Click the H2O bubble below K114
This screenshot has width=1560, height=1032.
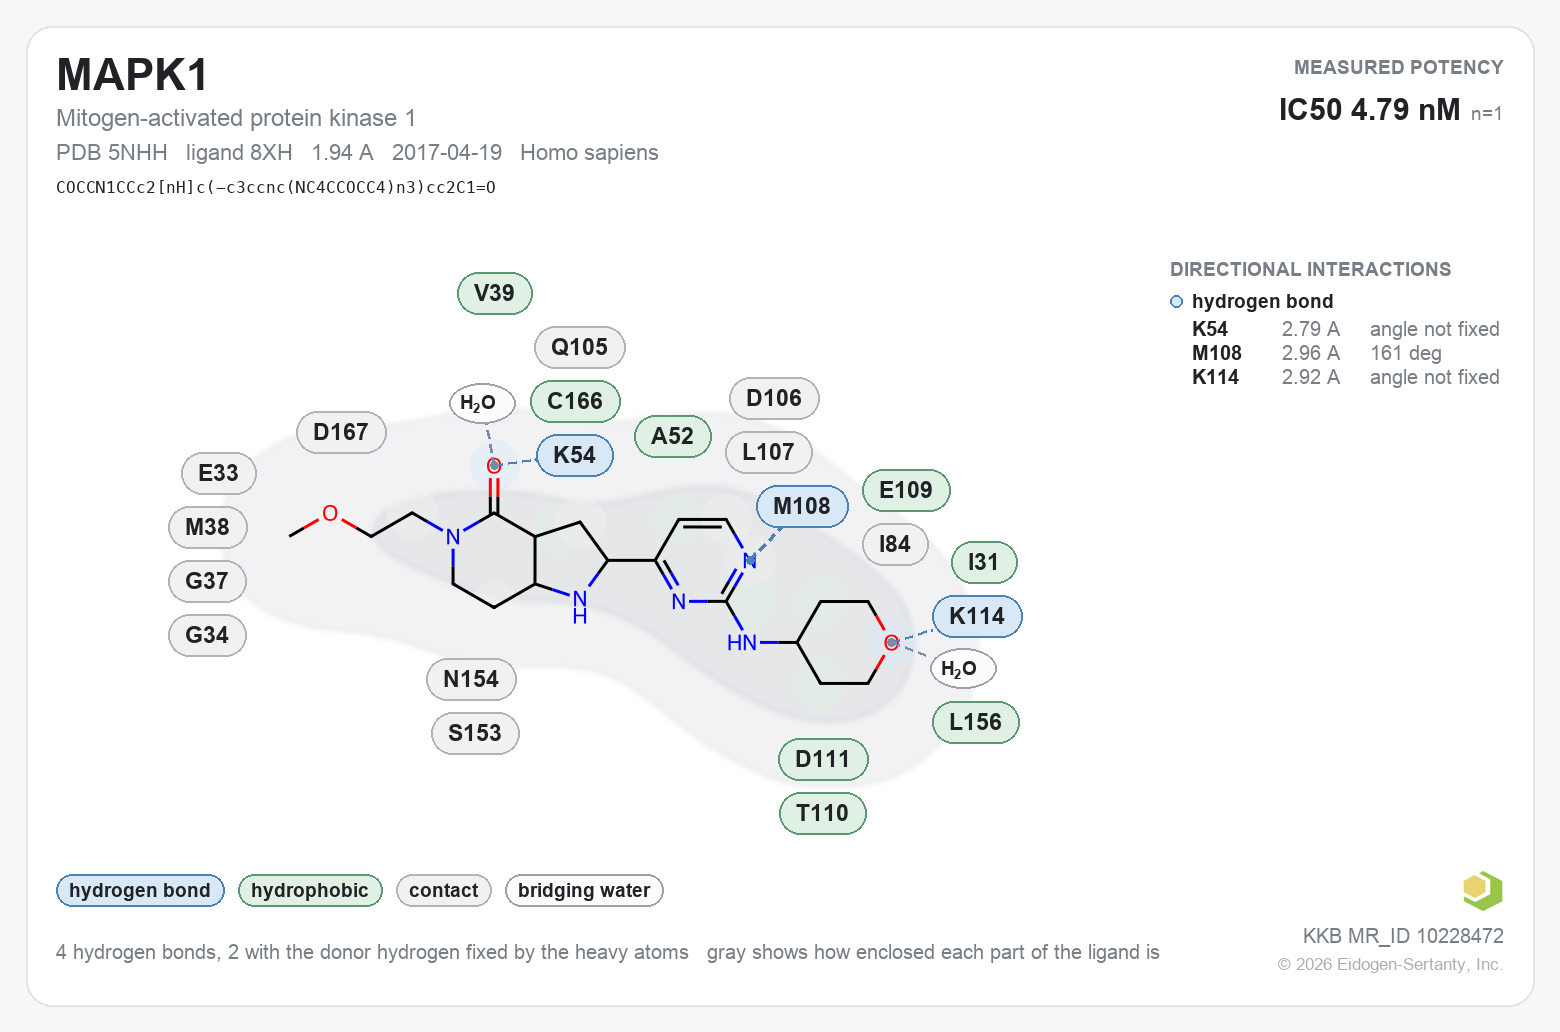point(963,669)
